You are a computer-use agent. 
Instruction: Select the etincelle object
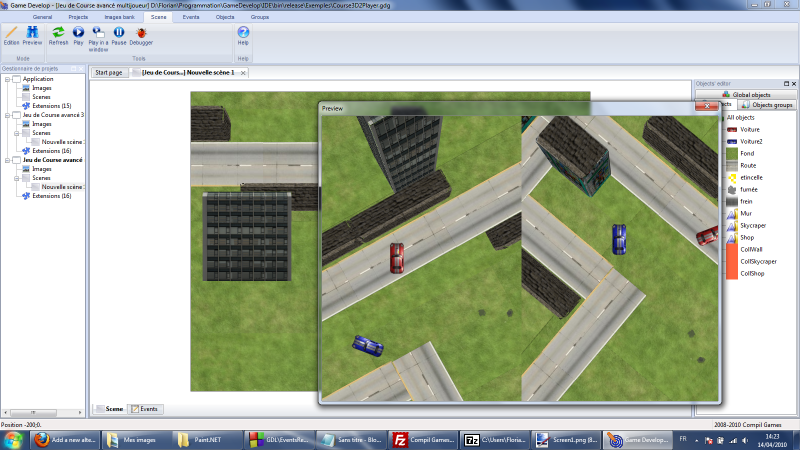pyautogui.click(x=751, y=178)
